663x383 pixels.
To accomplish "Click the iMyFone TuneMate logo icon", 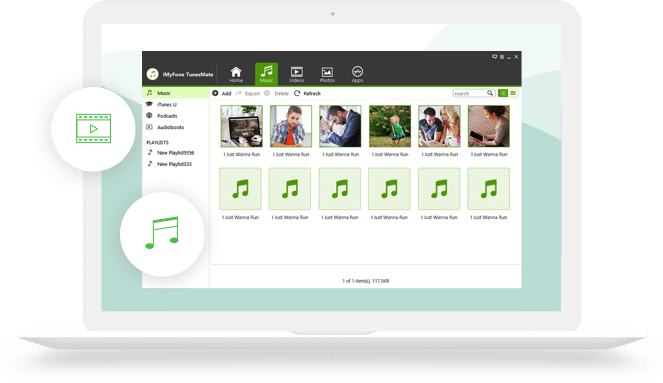I will pos(152,74).
